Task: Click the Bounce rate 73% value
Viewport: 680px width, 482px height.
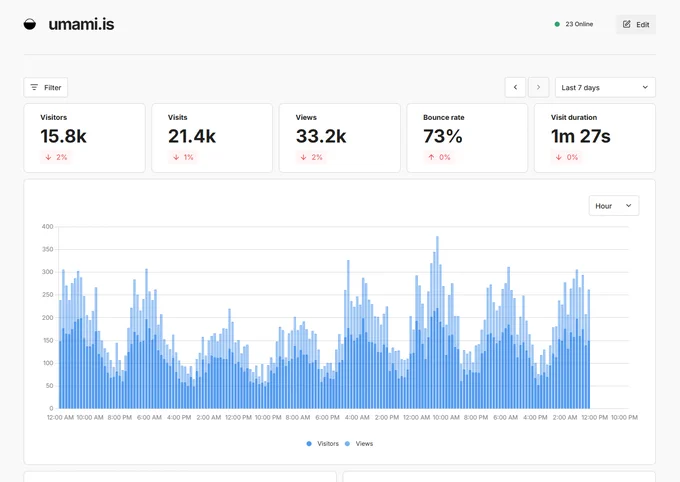Action: (443, 136)
